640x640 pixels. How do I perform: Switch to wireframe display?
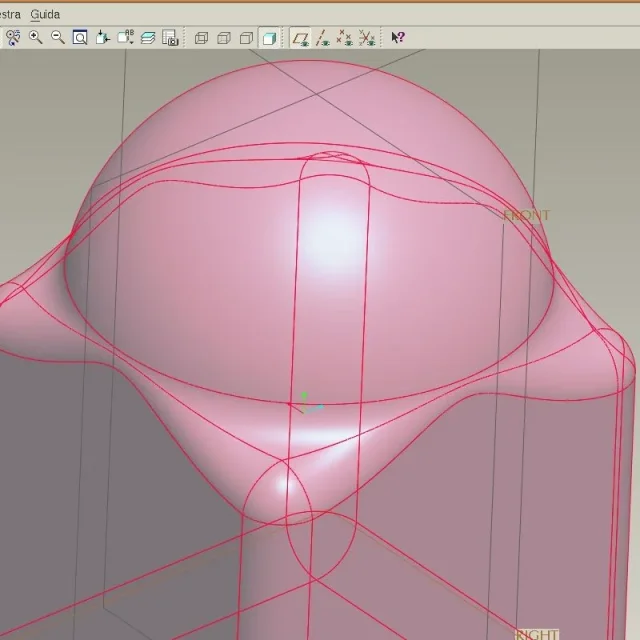[x=201, y=38]
